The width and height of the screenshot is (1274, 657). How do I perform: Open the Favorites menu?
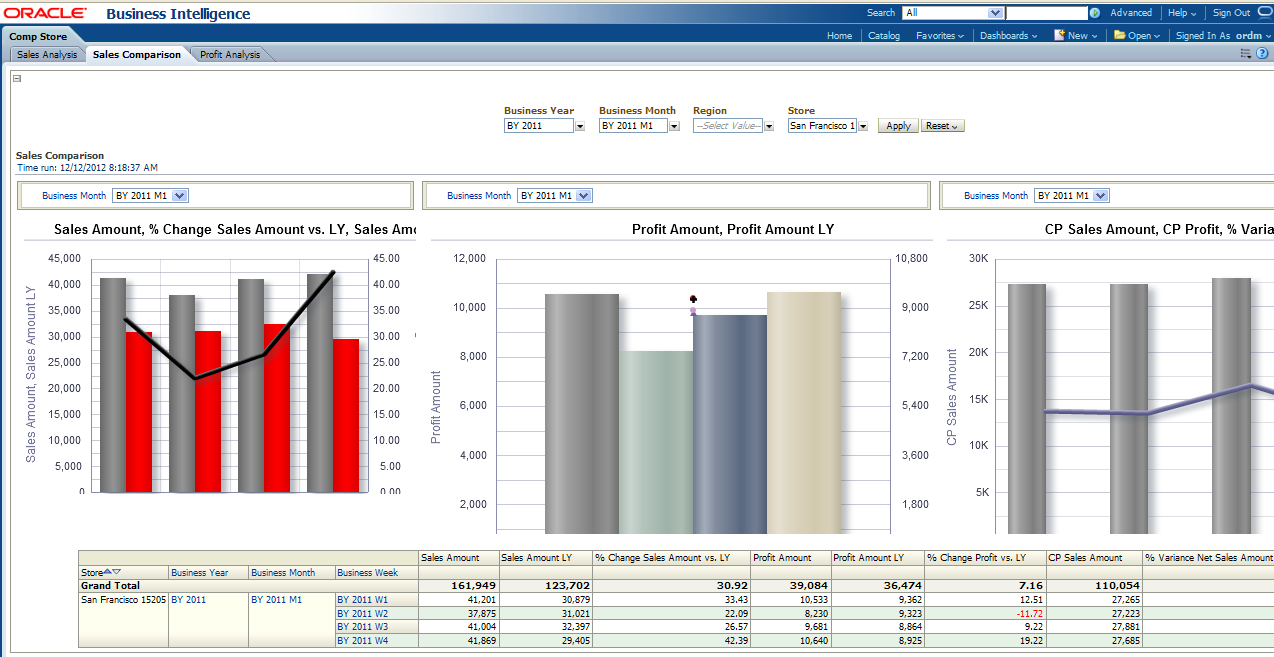[x=939, y=36]
